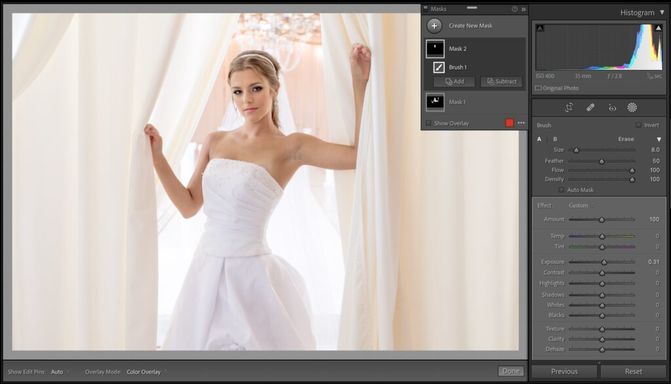The image size is (671, 384).
Task: Select the Red Eye Correction tool icon
Action: pos(612,108)
